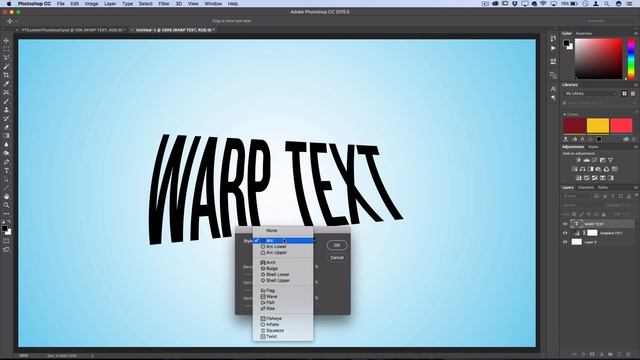Open the Edit Toolbar three-dots button
This screenshot has width=640, height=360.
tap(6, 214)
